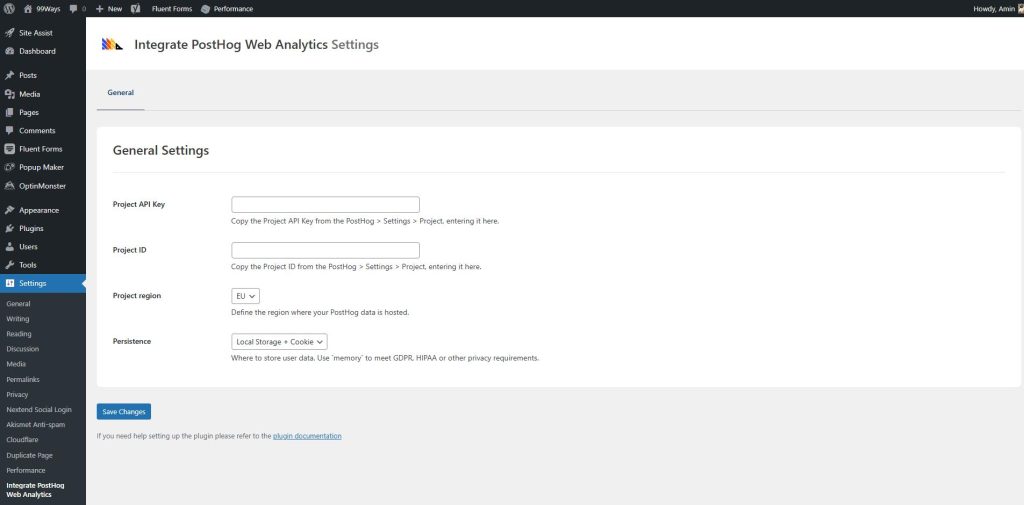Open Akismet Anti-spam settings
Screen dimensions: 1024x505
coord(36,425)
